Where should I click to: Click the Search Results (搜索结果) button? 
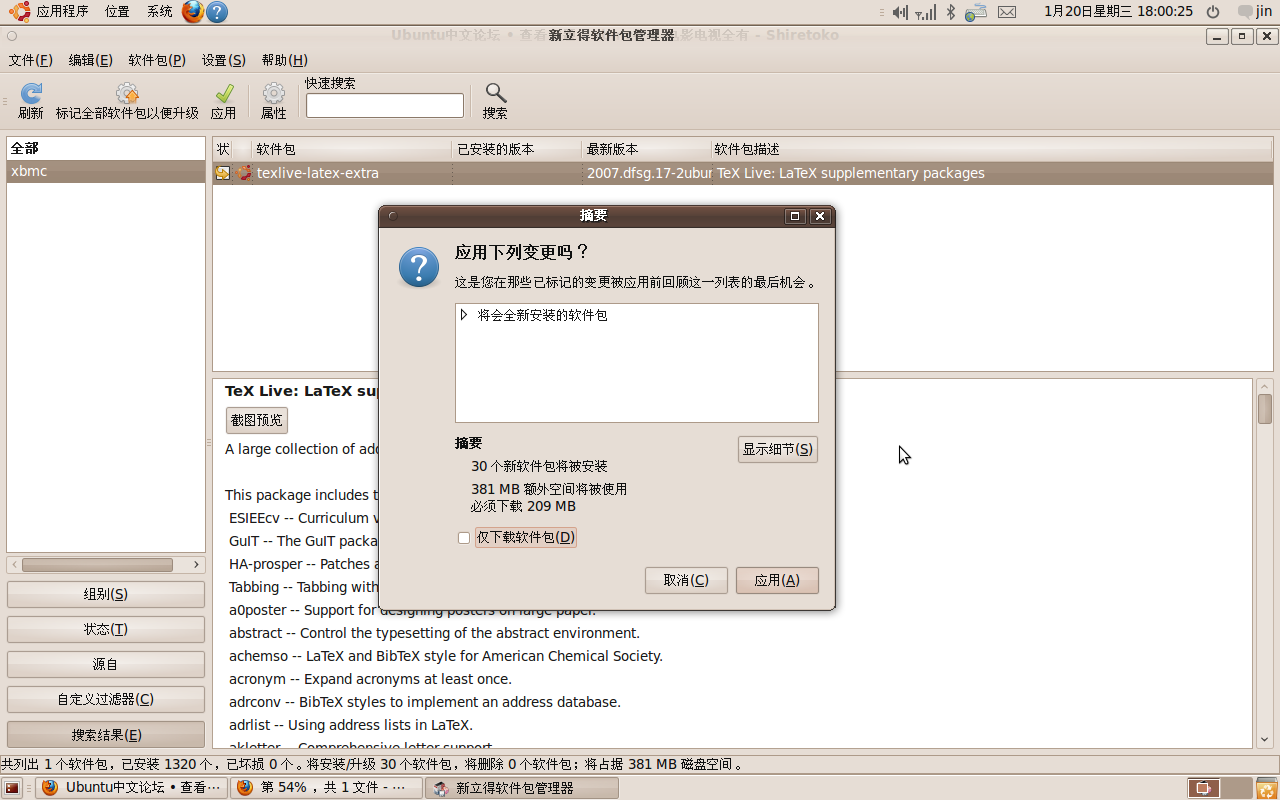(x=106, y=735)
